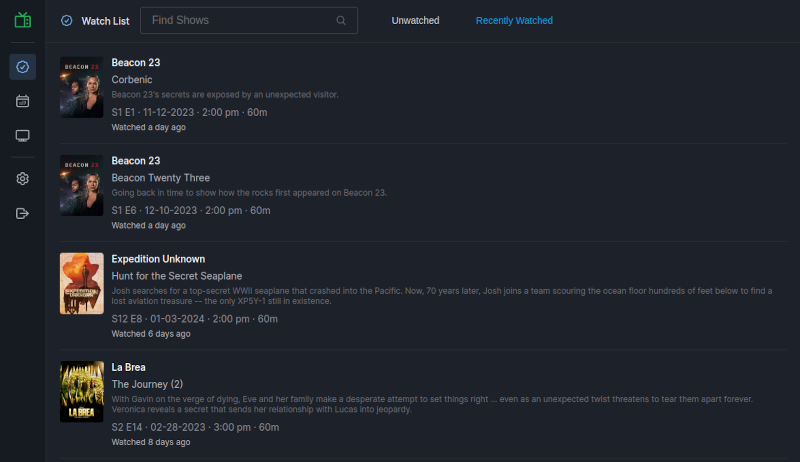Click the La Brea show title
800x462 pixels.
pyautogui.click(x=129, y=367)
